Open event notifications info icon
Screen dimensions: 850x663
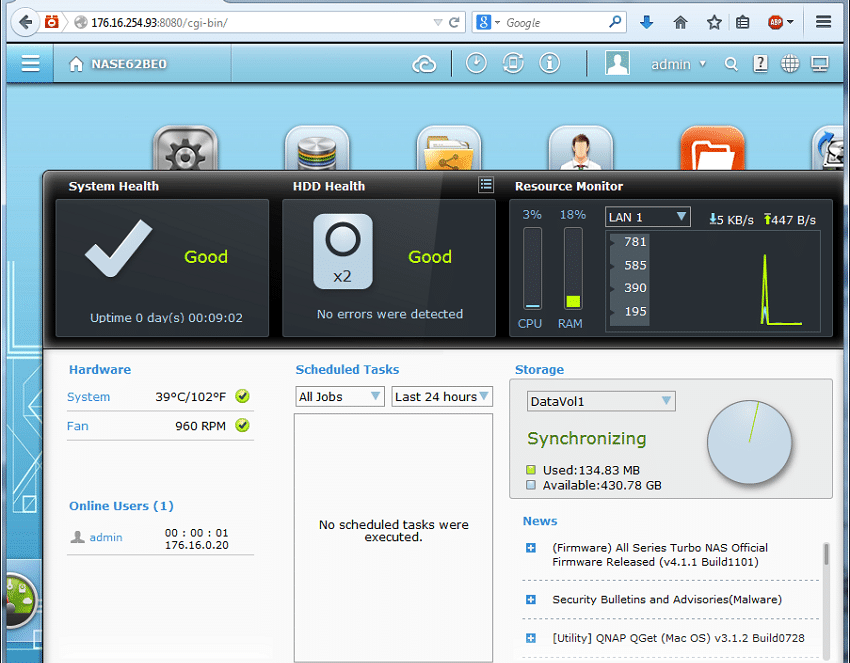click(549, 63)
